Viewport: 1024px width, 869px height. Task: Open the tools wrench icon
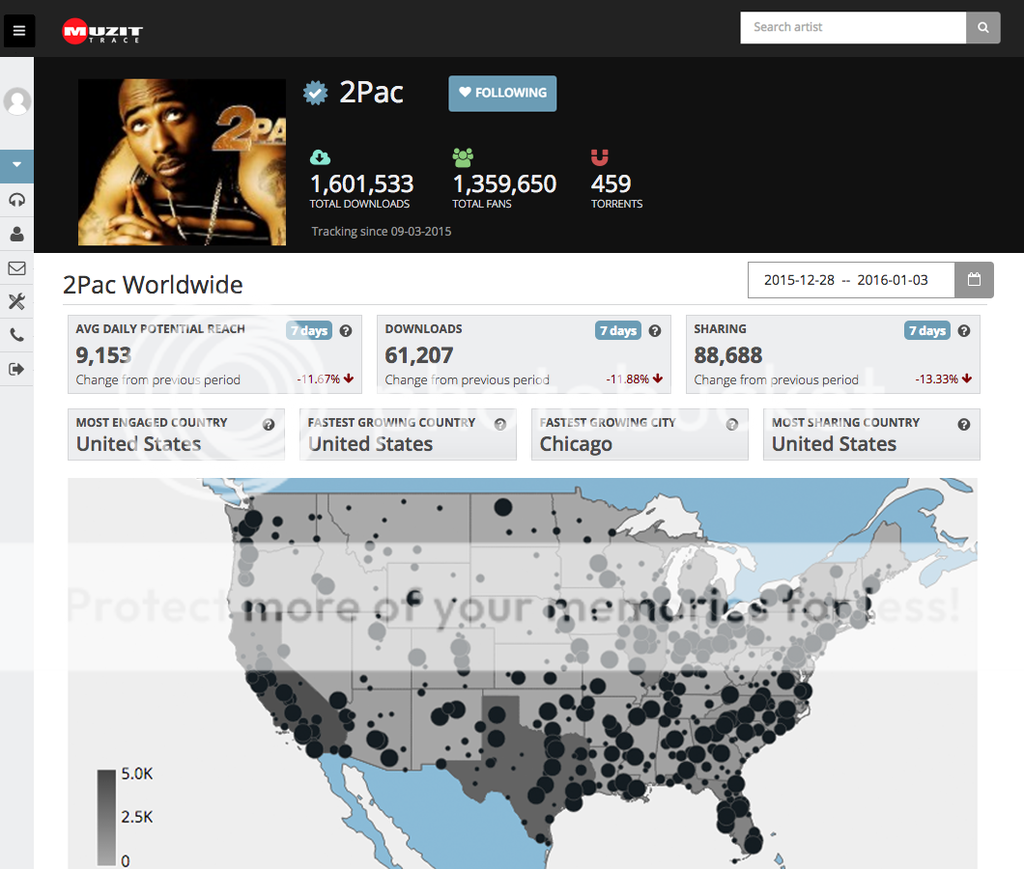click(17, 302)
